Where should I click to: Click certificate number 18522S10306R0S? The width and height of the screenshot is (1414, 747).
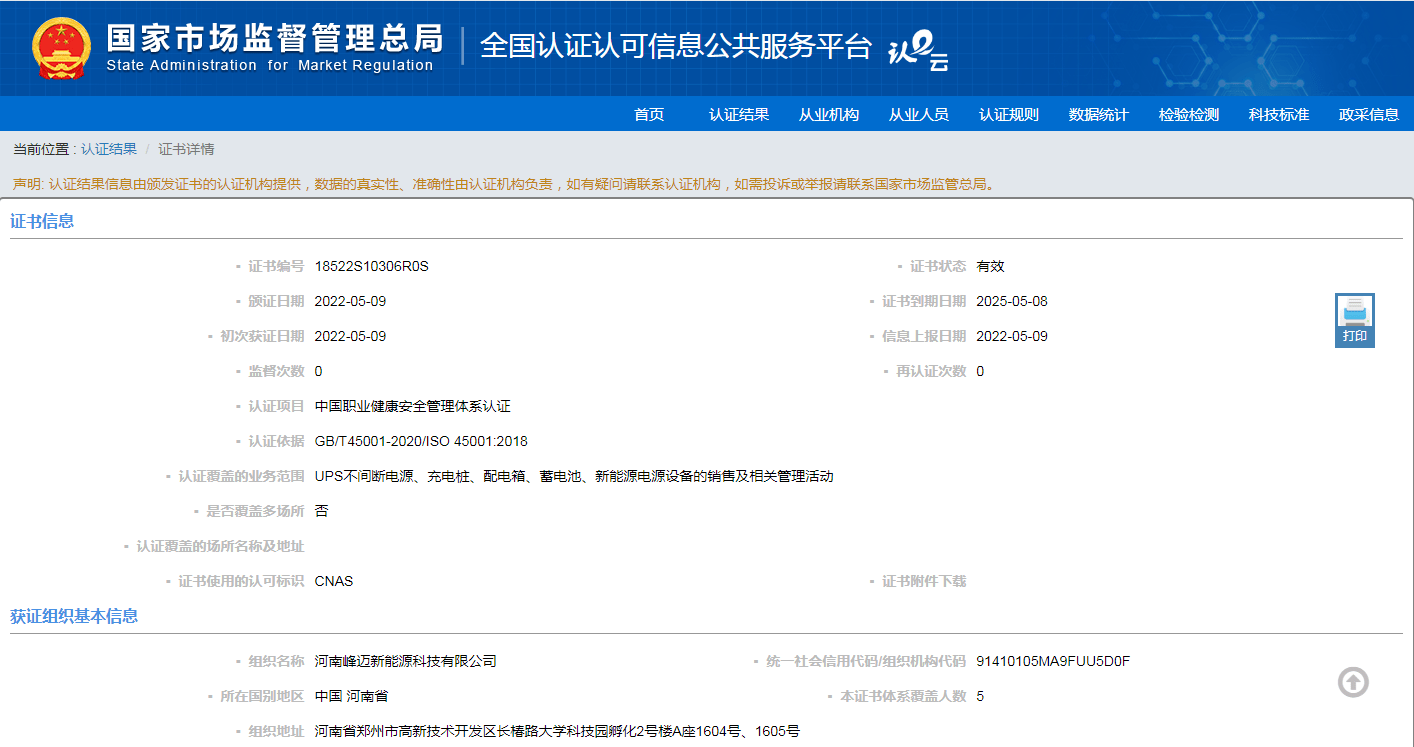(371, 266)
